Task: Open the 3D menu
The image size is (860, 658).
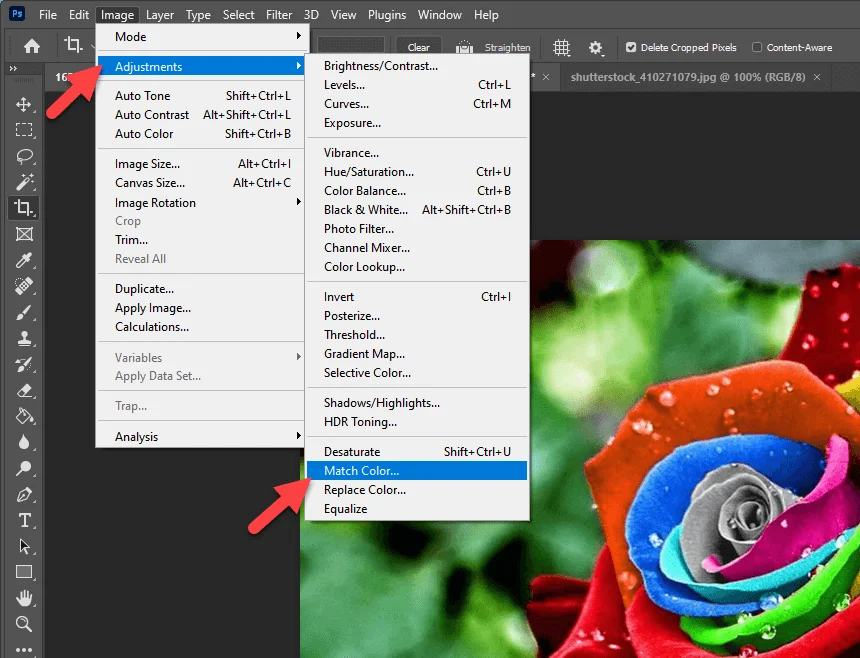Action: [x=311, y=15]
